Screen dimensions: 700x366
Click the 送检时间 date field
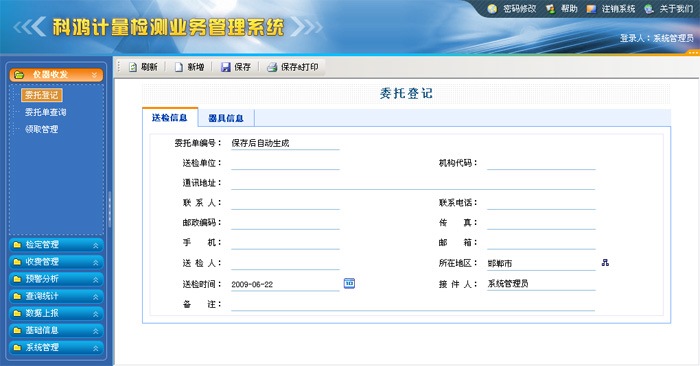[285, 284]
